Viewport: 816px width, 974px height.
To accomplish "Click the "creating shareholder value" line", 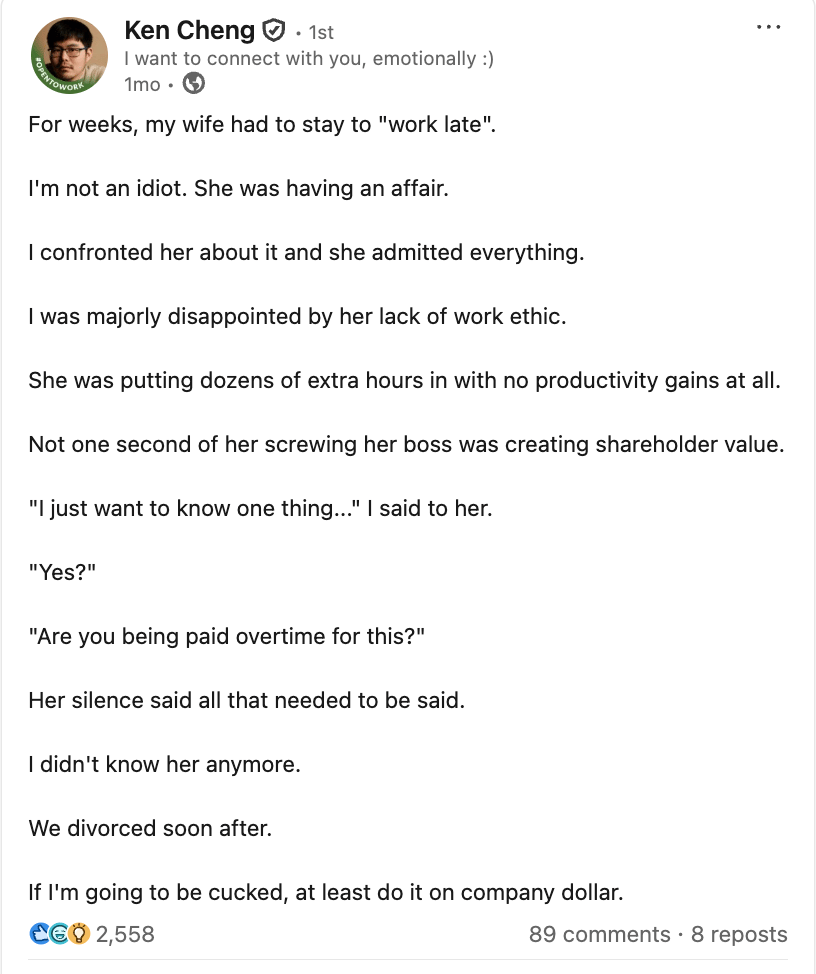I will pos(406,445).
